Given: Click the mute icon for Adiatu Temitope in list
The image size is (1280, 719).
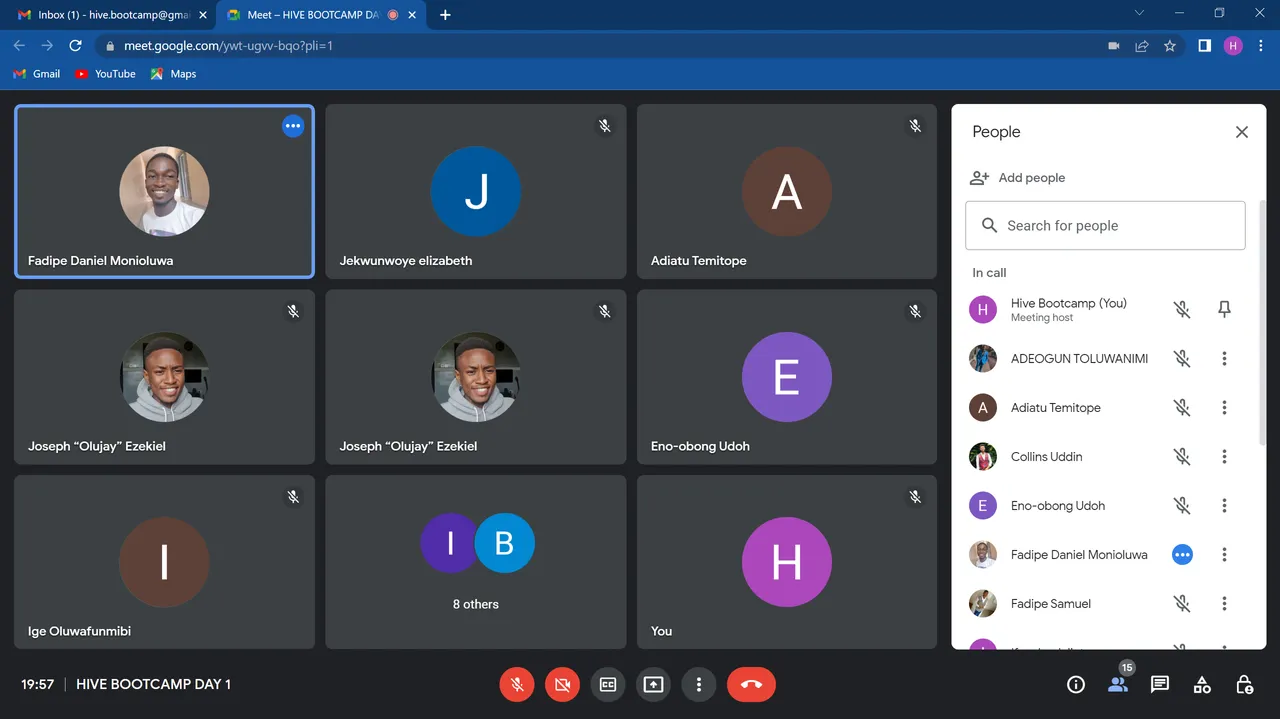Looking at the screenshot, I should (1182, 408).
